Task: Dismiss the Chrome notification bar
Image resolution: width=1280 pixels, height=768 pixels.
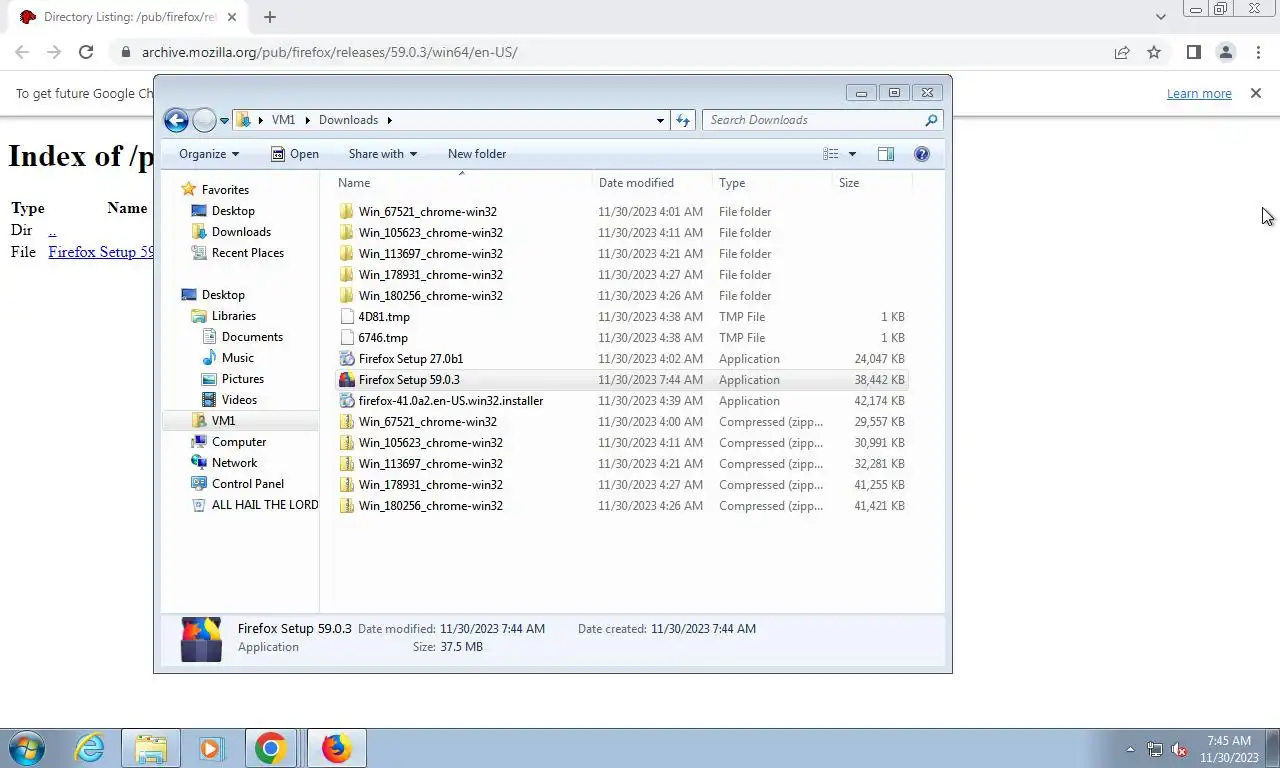Action: coord(1256,93)
